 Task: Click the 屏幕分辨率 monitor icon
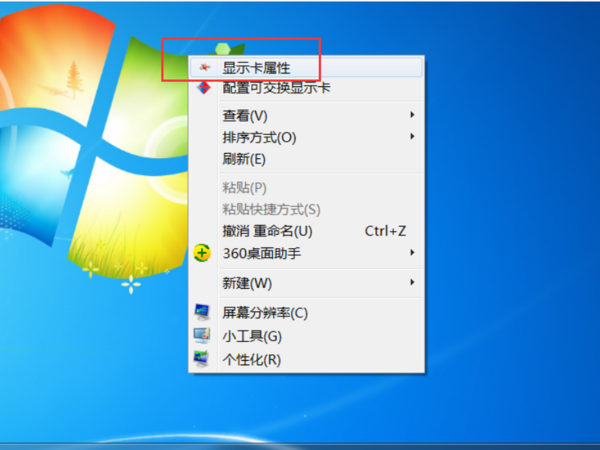(202, 312)
